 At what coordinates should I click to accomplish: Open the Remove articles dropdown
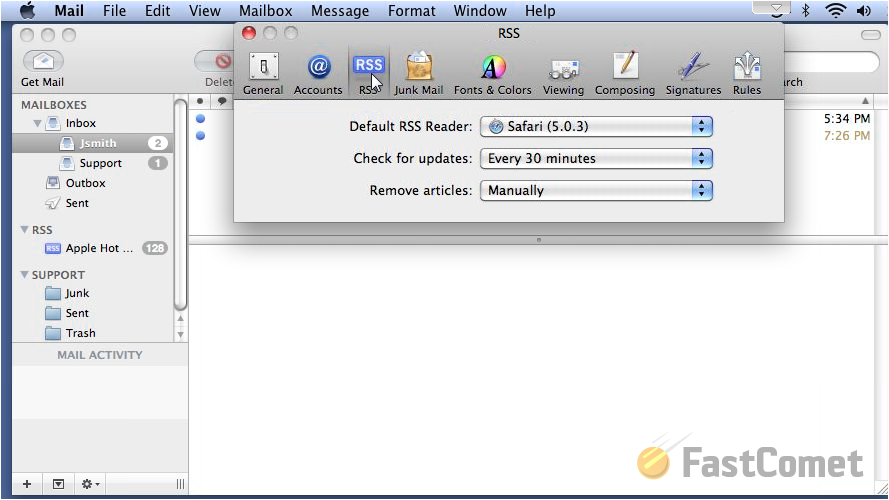pos(596,190)
